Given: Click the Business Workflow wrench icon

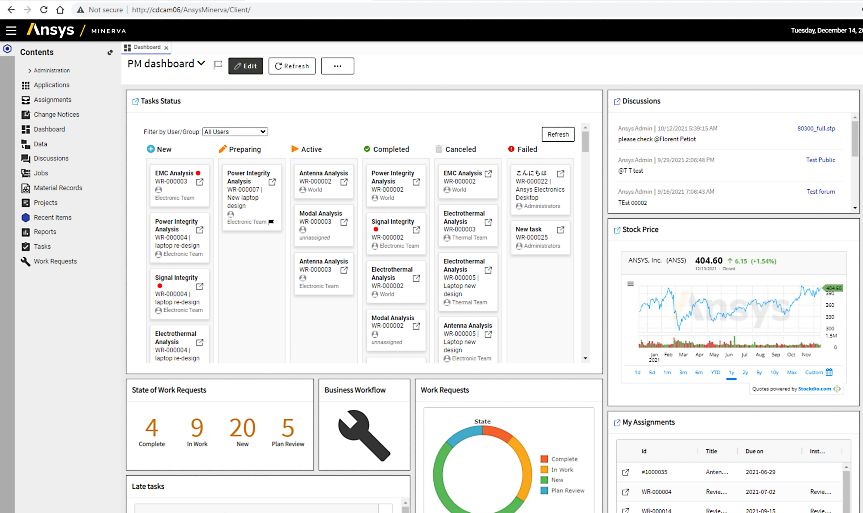Looking at the screenshot, I should pos(364,435).
